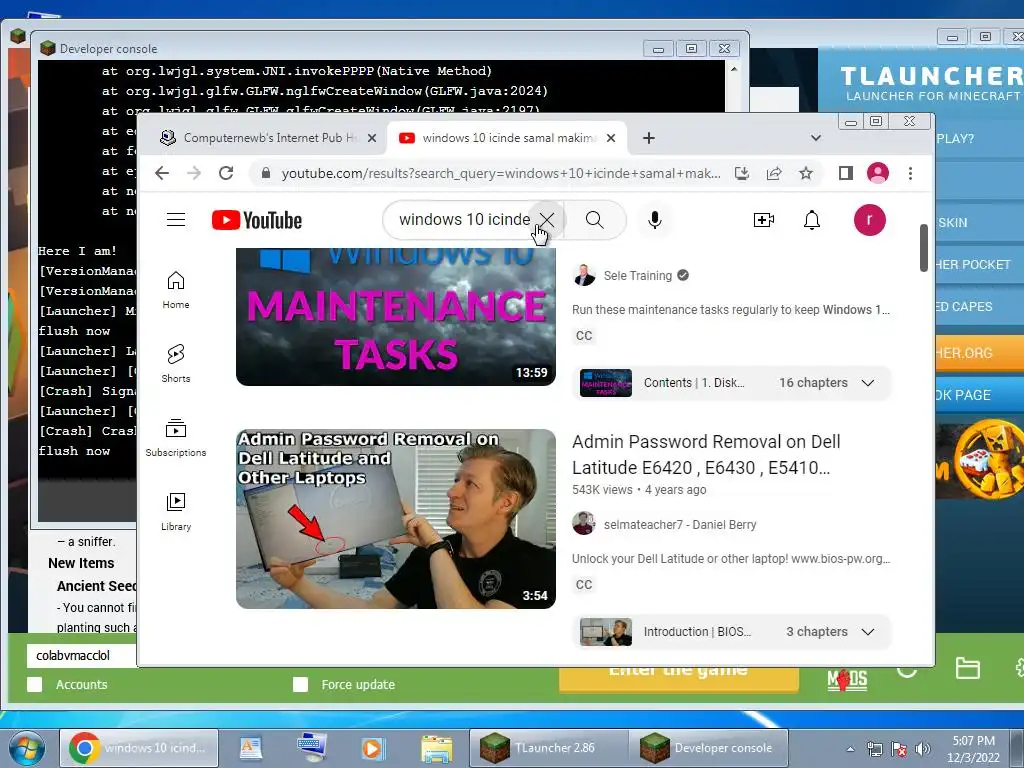Switch to Developer console in taskbar

tap(709, 748)
